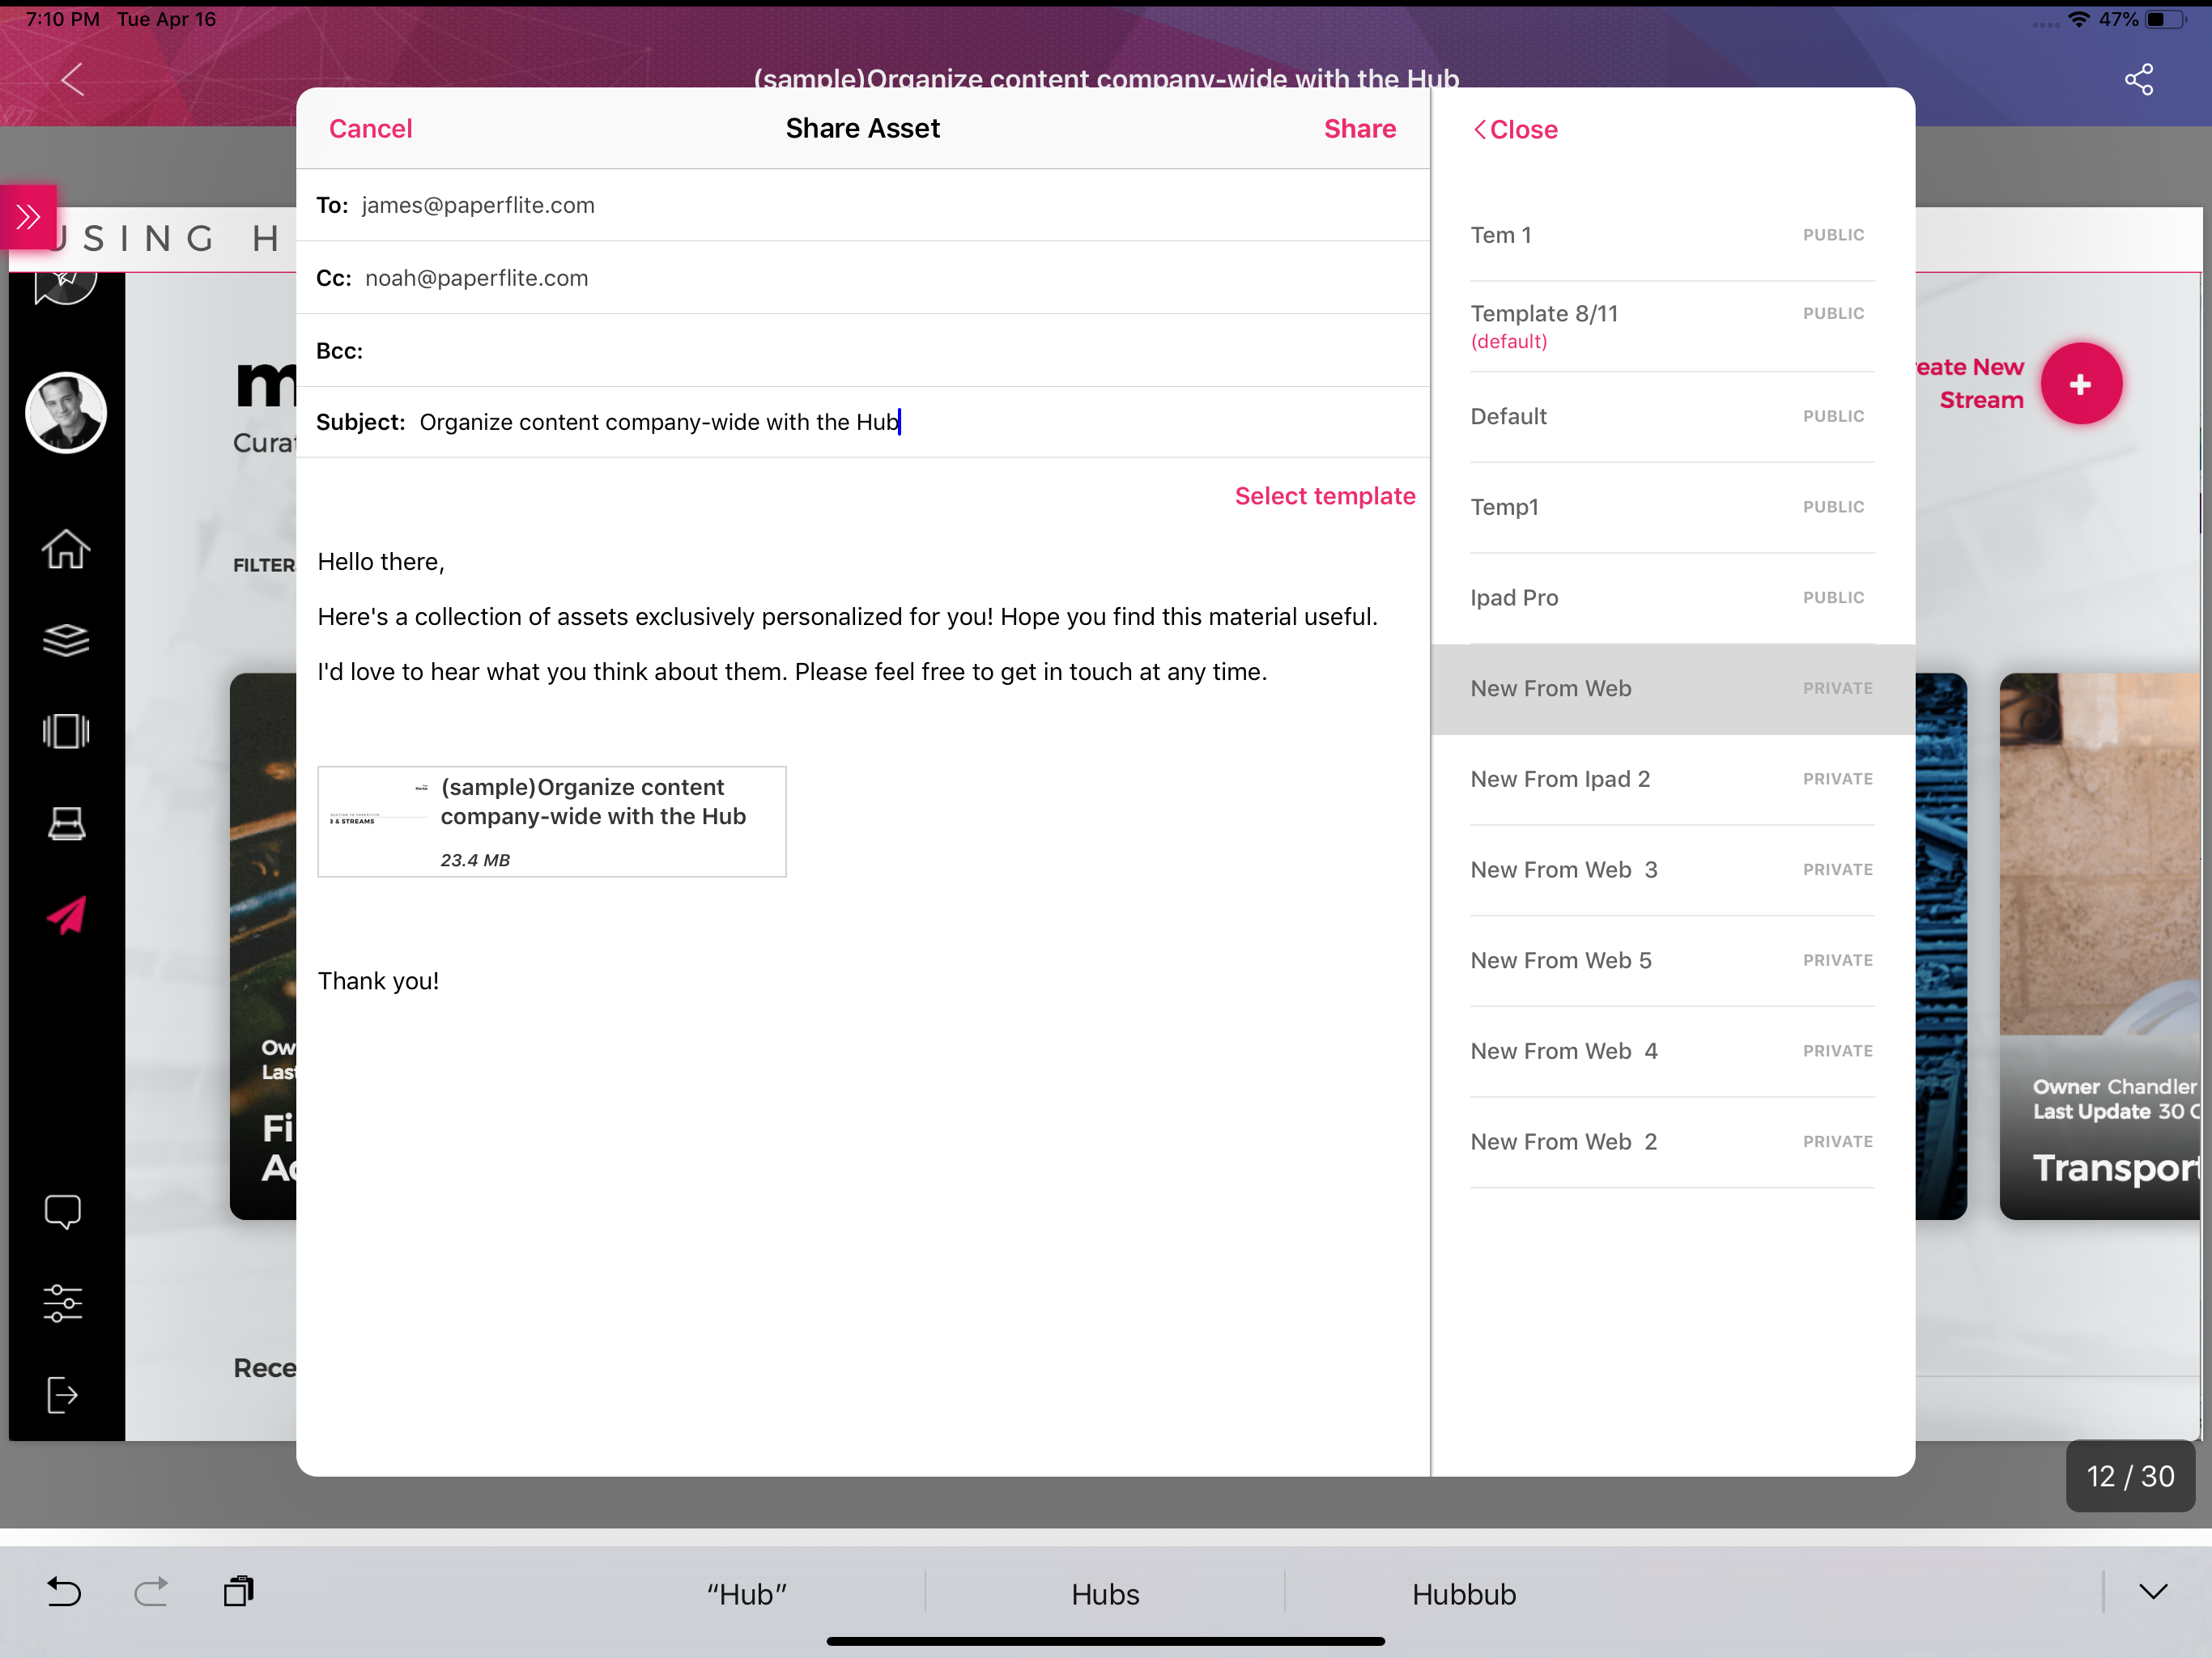
Task: Expand the sidebar with double-chevron button
Action: 28,216
